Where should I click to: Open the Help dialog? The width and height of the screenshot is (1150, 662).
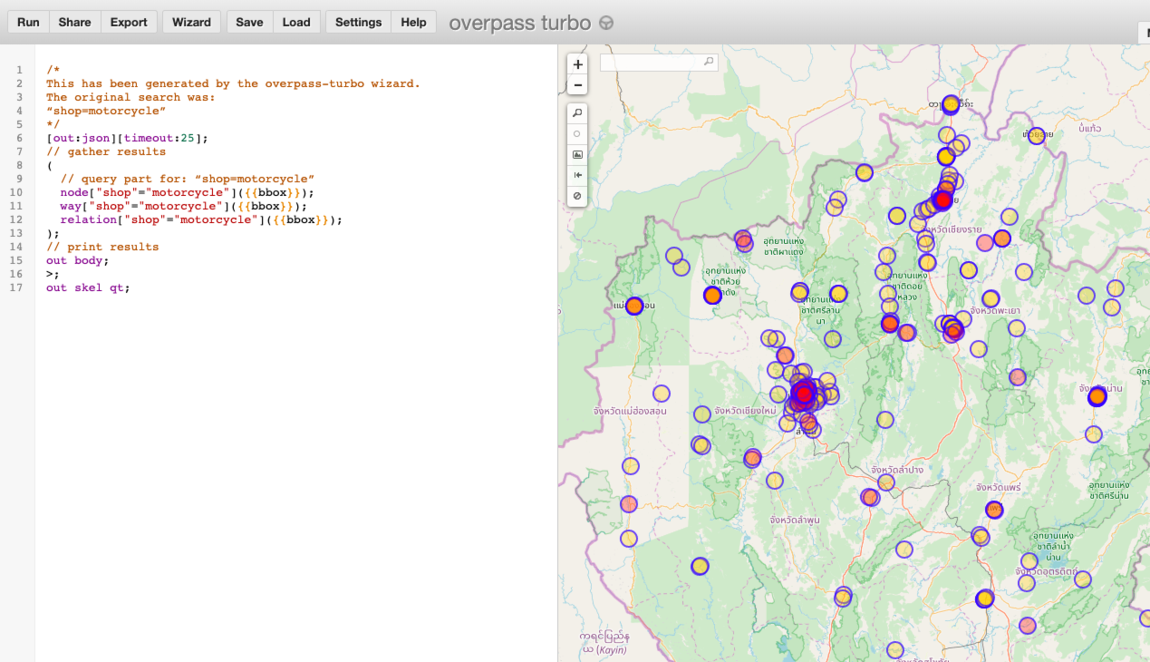click(x=413, y=22)
